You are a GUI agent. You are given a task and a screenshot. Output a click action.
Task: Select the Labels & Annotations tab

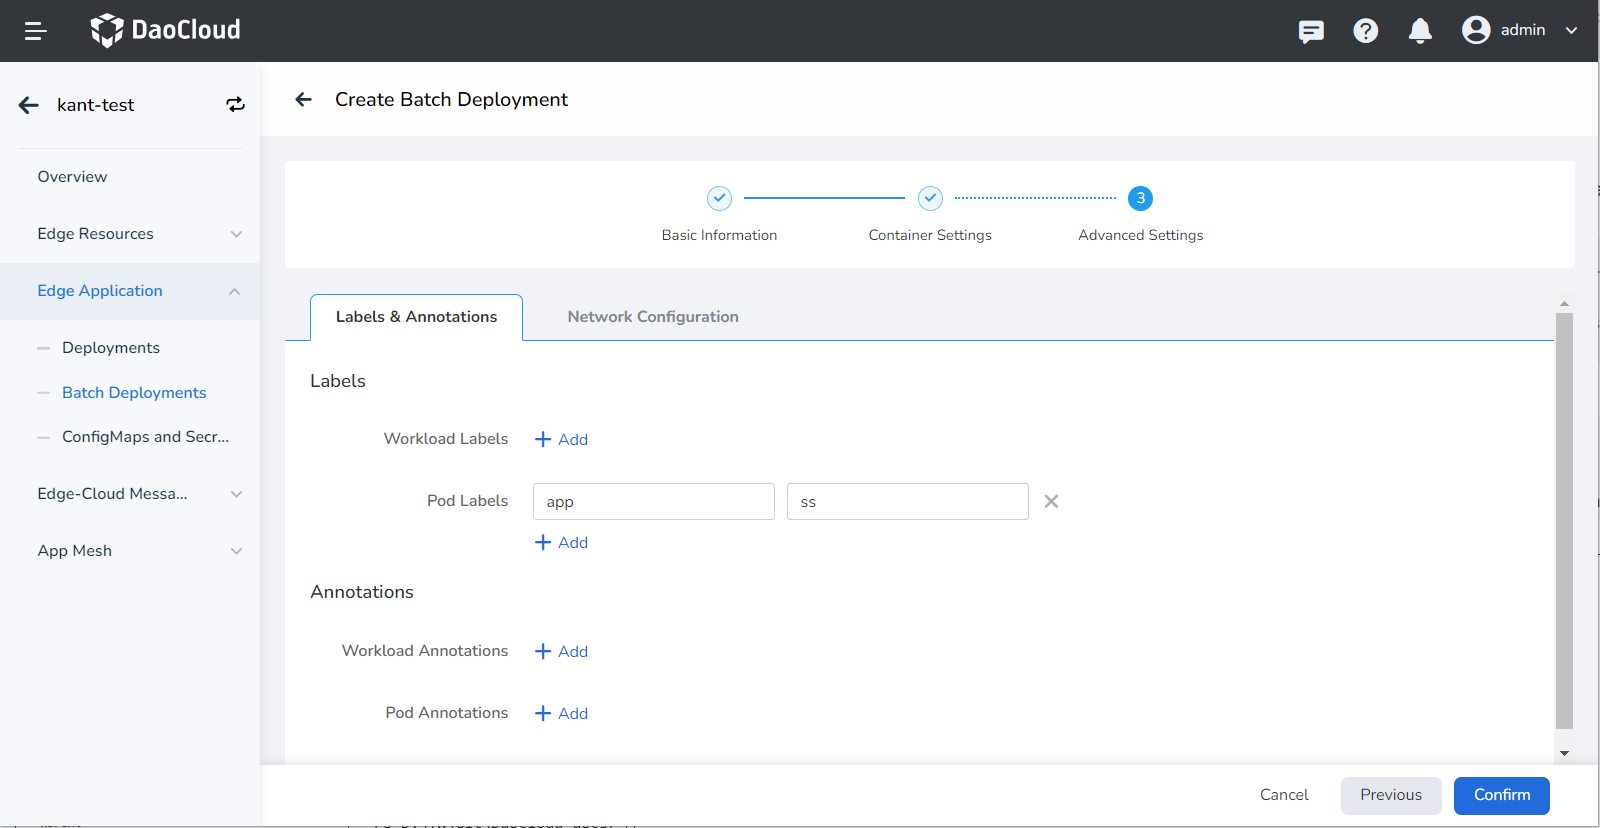click(x=416, y=317)
